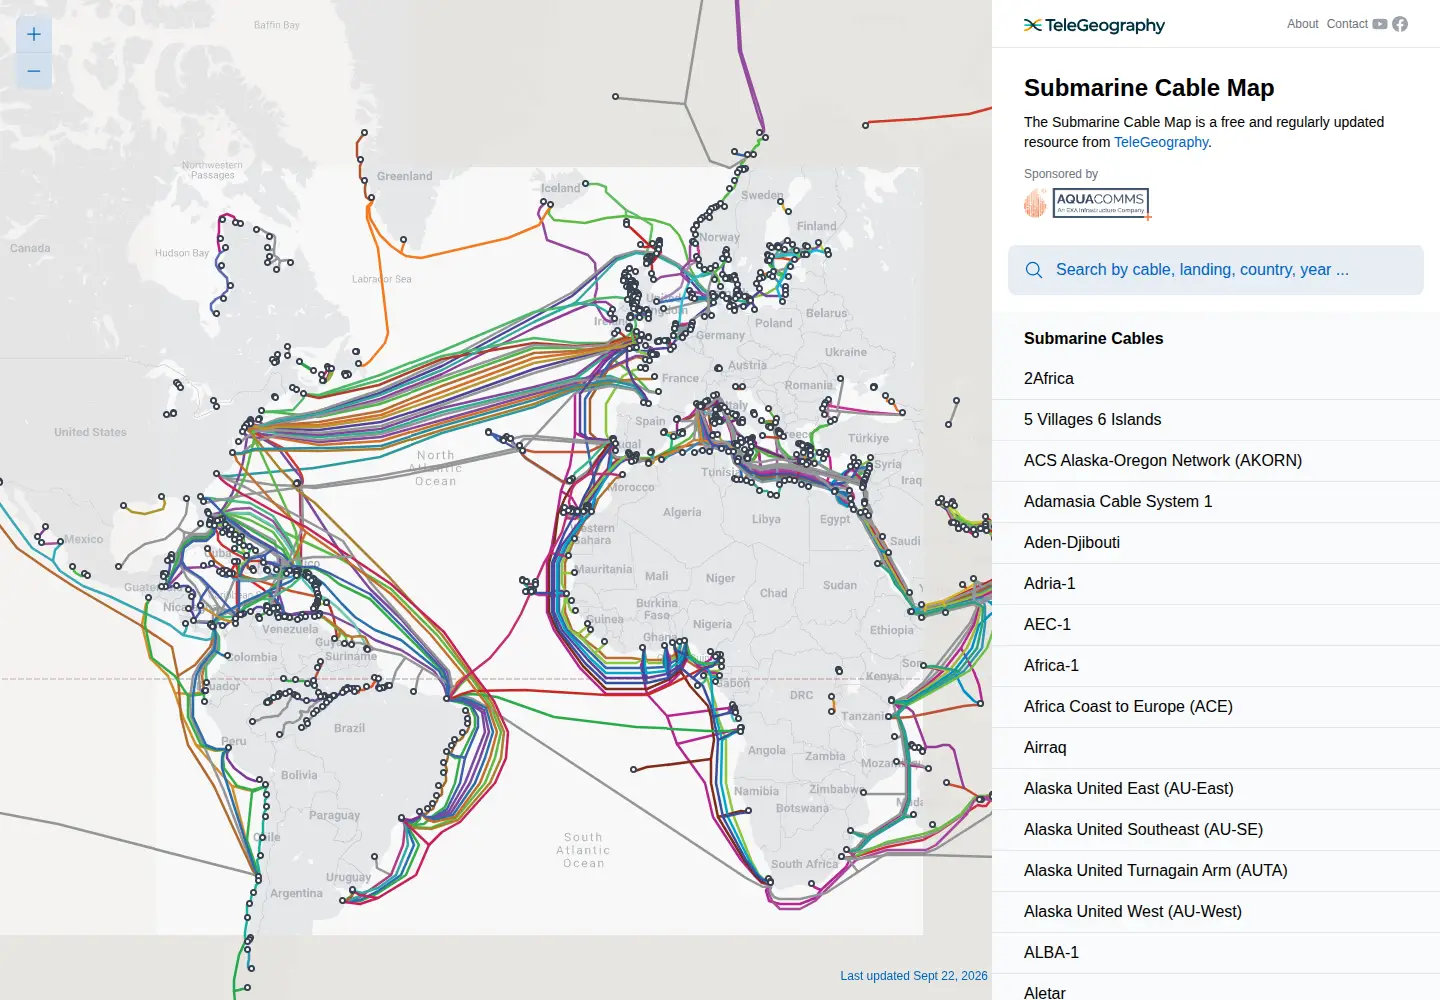1440x1000 pixels.
Task: Select the ALBA-1 cable
Action: pyautogui.click(x=1216, y=953)
